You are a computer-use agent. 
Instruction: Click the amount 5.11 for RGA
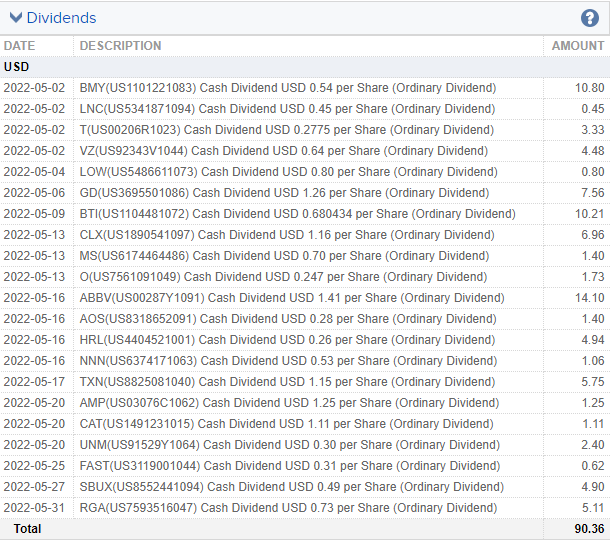click(x=593, y=508)
